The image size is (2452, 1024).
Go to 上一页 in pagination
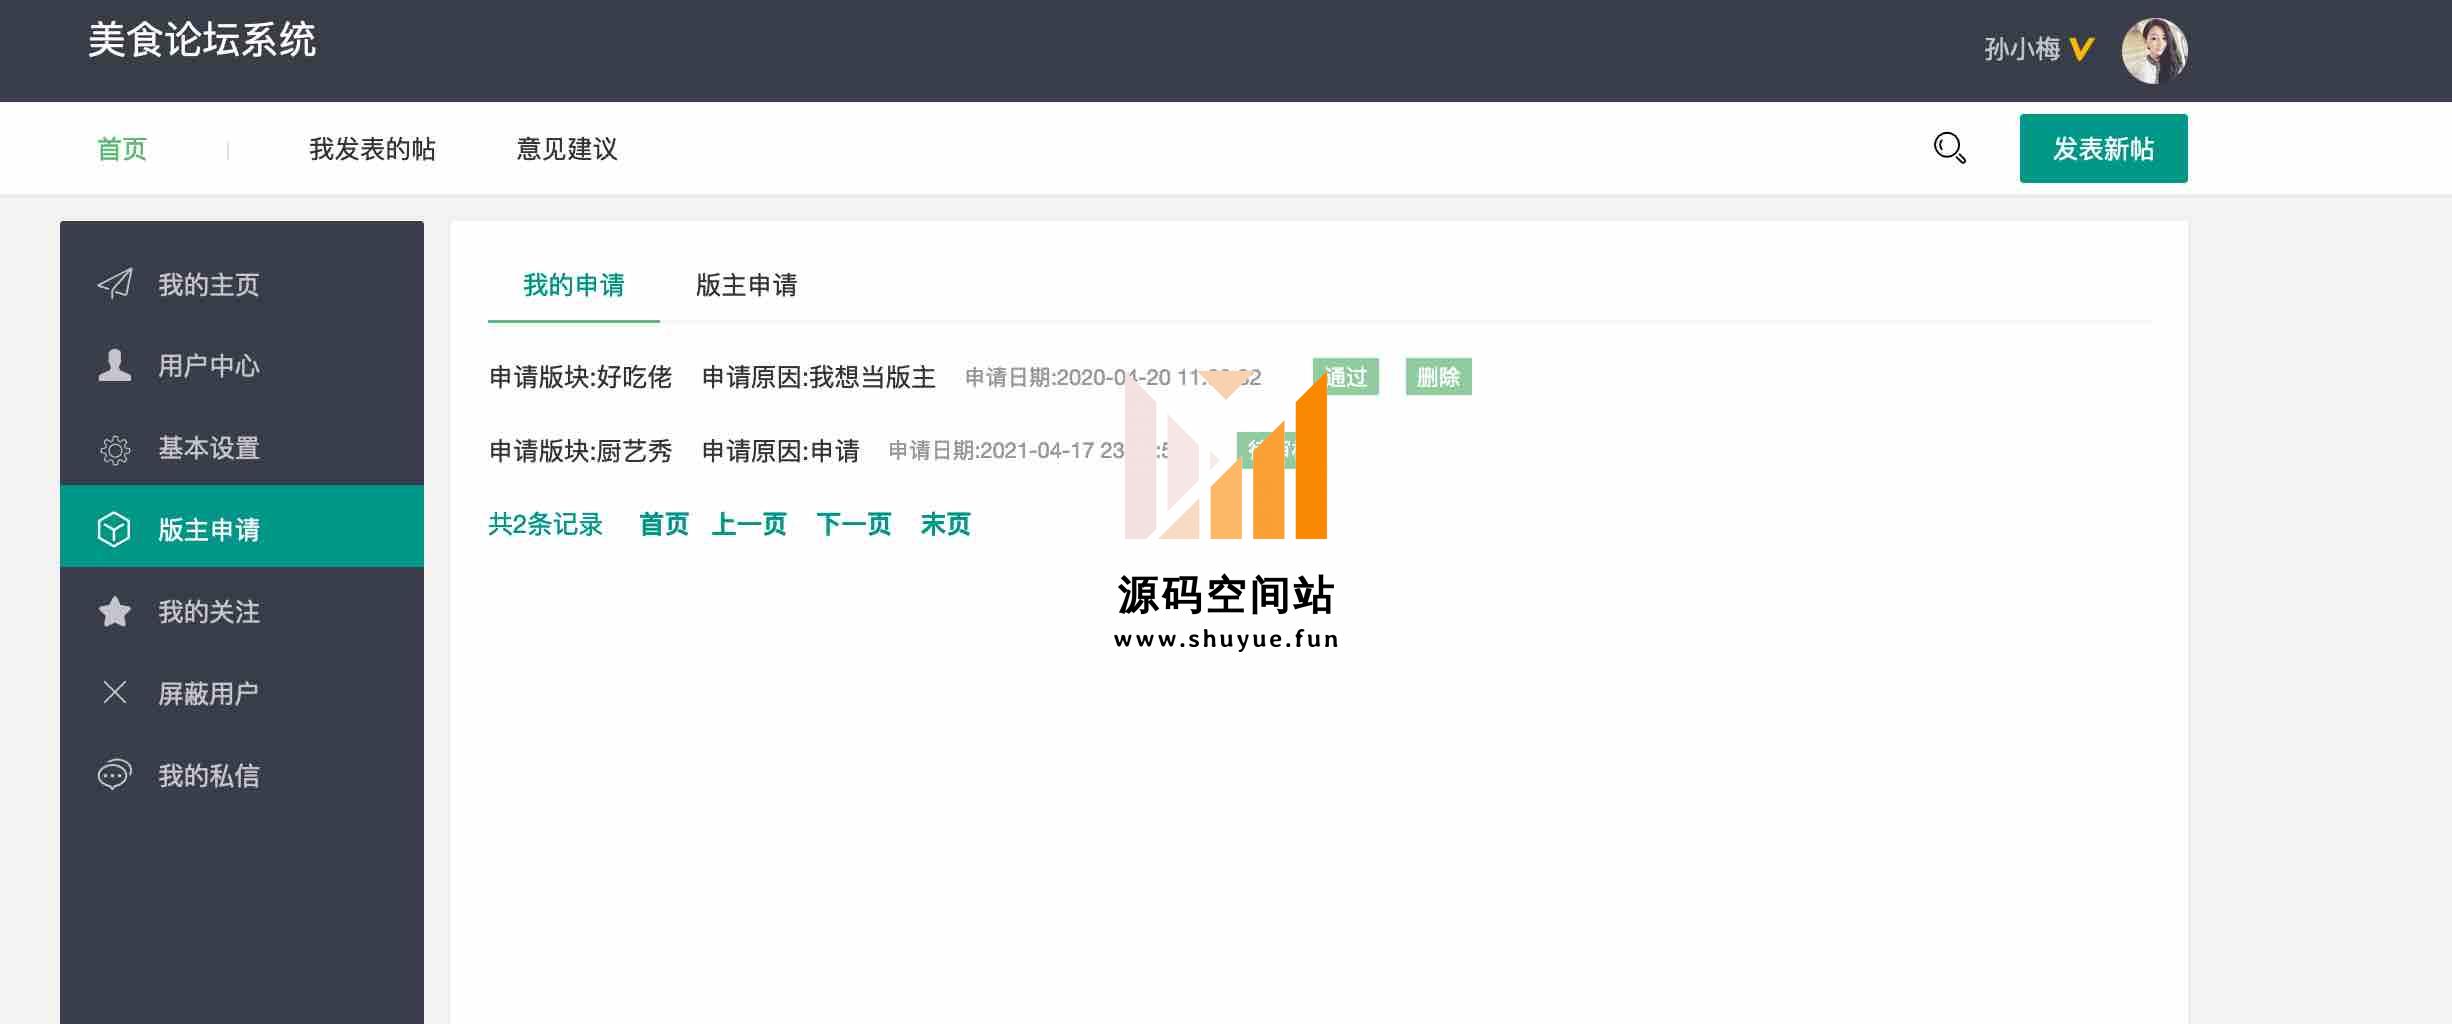[x=749, y=524]
